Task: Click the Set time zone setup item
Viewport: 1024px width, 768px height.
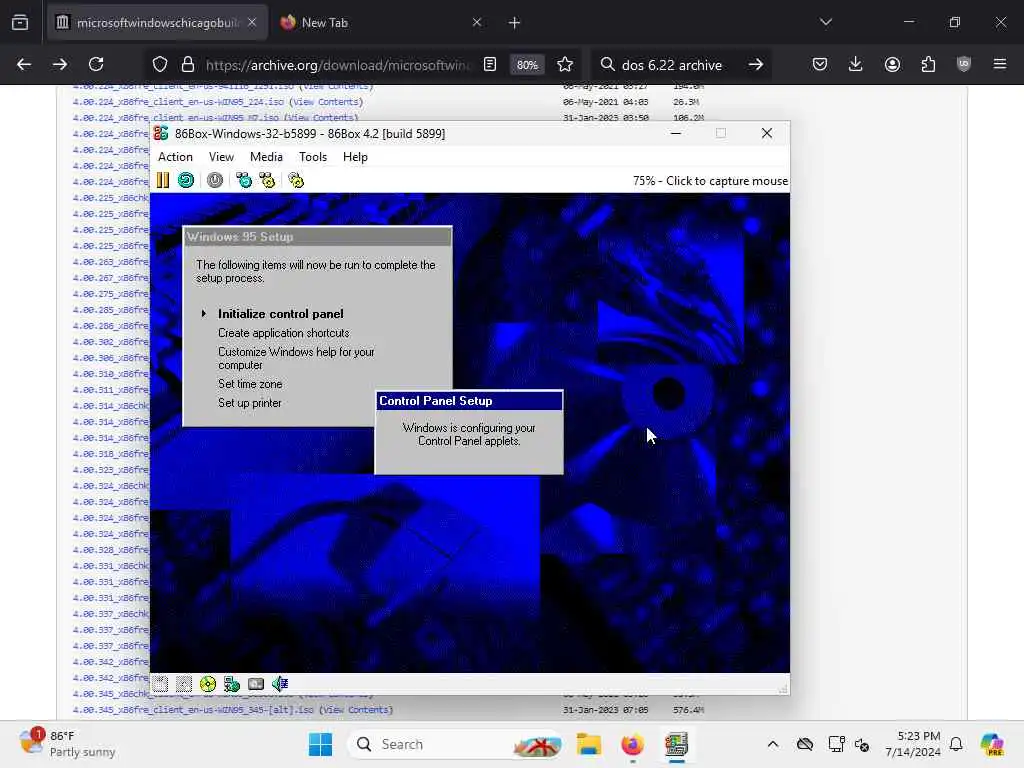Action: (250, 384)
